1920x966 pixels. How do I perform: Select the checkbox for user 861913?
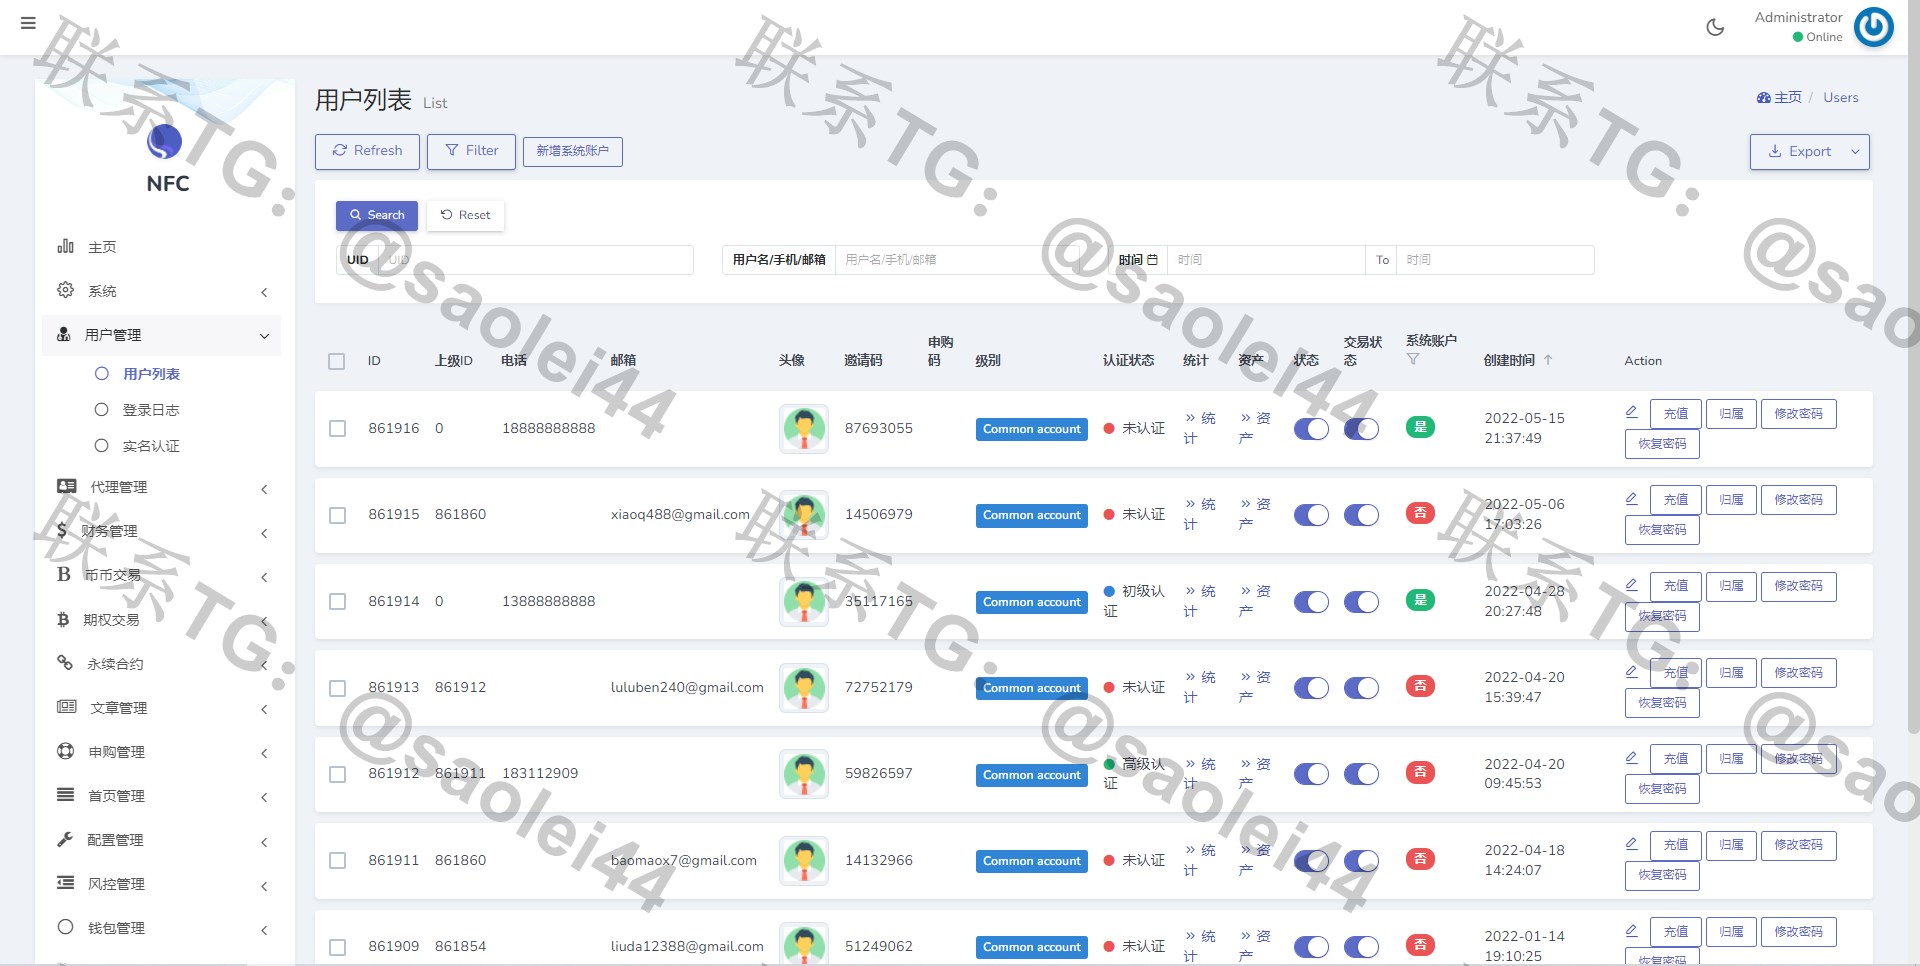pos(337,688)
